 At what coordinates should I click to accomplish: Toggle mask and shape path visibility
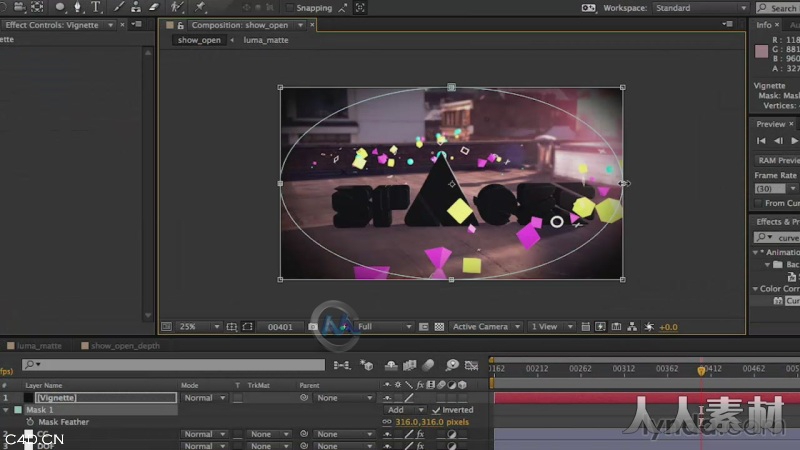click(247, 327)
